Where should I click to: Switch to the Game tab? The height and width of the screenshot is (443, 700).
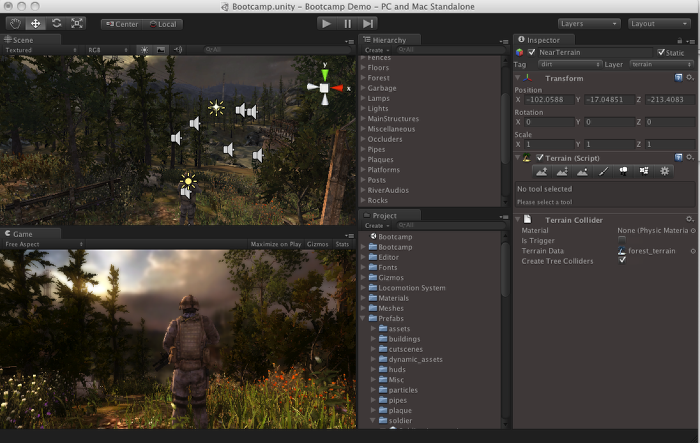click(20, 234)
